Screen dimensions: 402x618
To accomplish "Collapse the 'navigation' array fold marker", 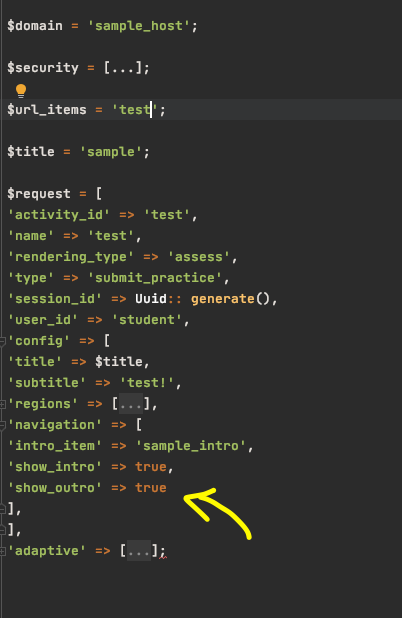I will (x=2, y=425).
